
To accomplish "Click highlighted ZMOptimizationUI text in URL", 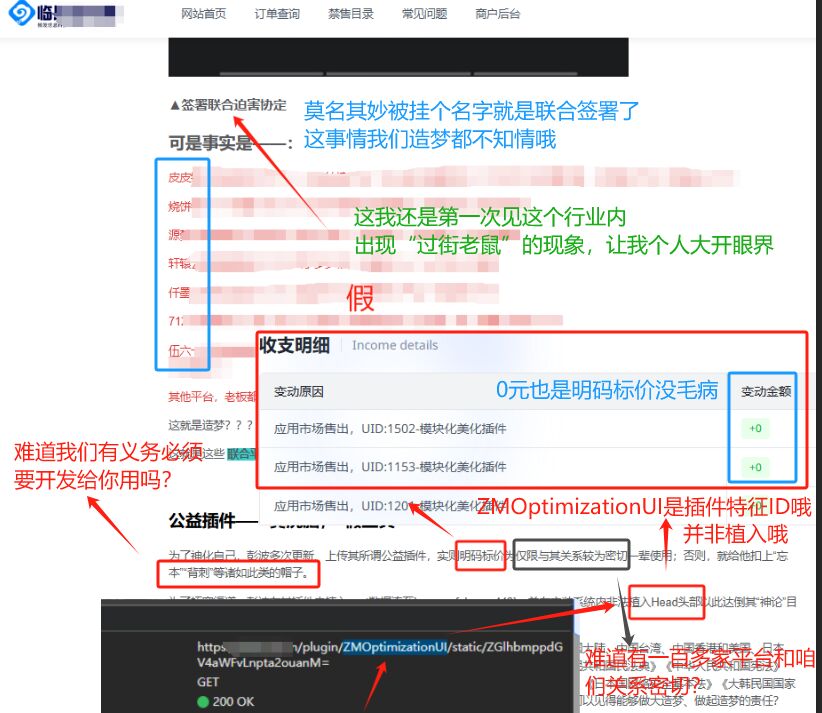I will 394,646.
